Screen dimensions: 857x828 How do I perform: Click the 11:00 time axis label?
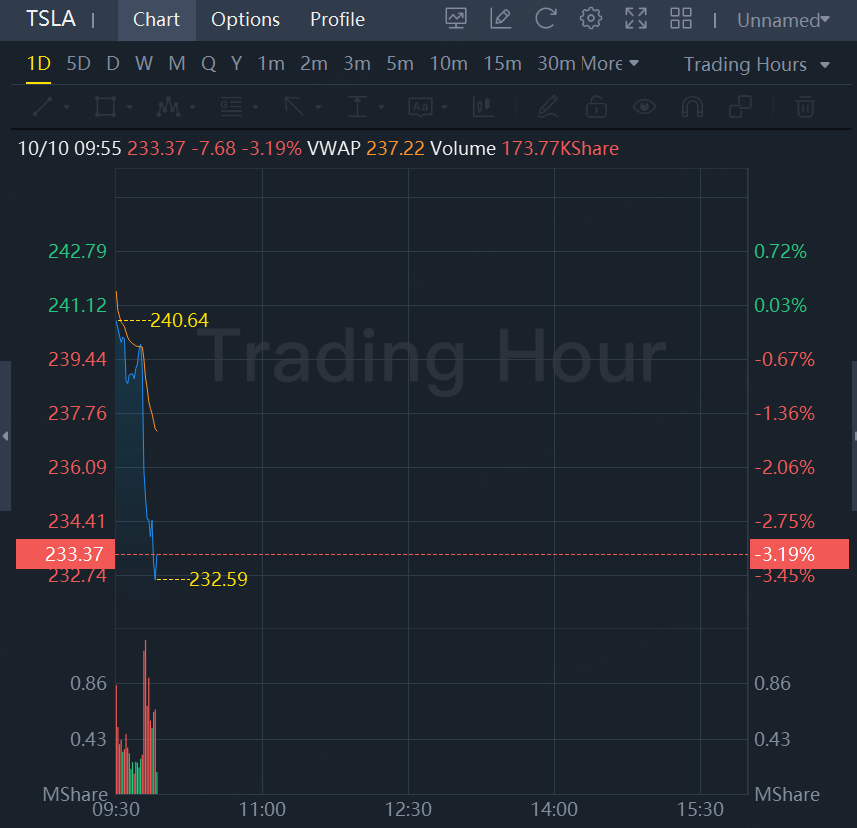point(262,809)
